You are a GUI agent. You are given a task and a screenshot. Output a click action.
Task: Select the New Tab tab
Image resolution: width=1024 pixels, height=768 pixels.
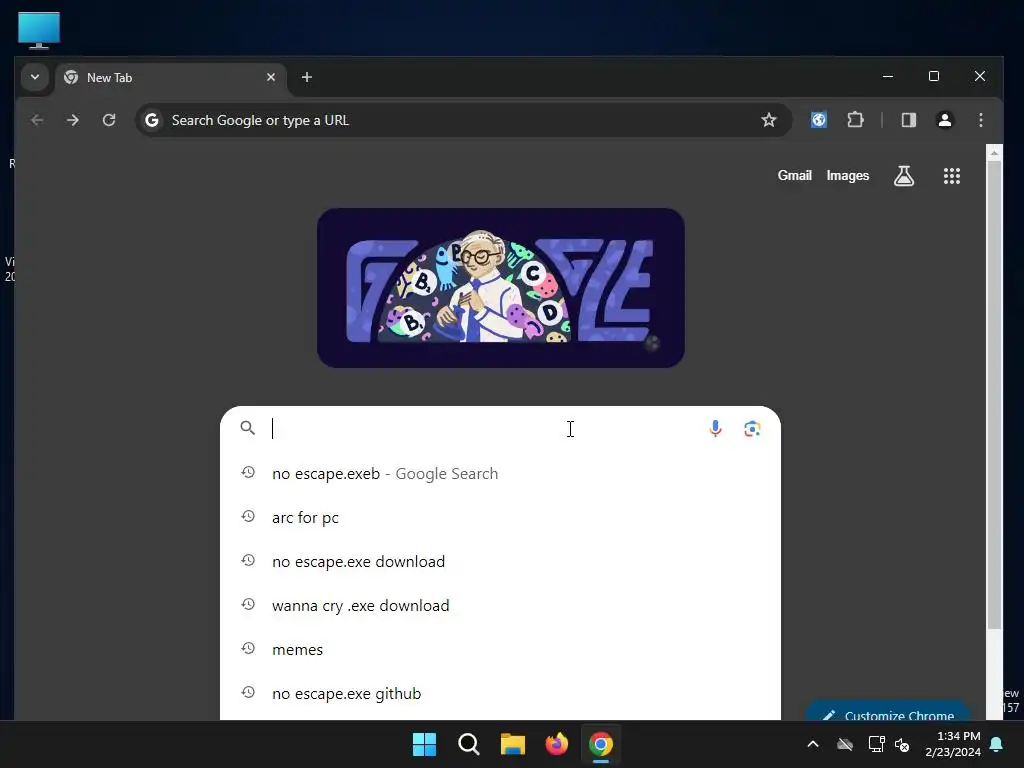[x=171, y=78]
